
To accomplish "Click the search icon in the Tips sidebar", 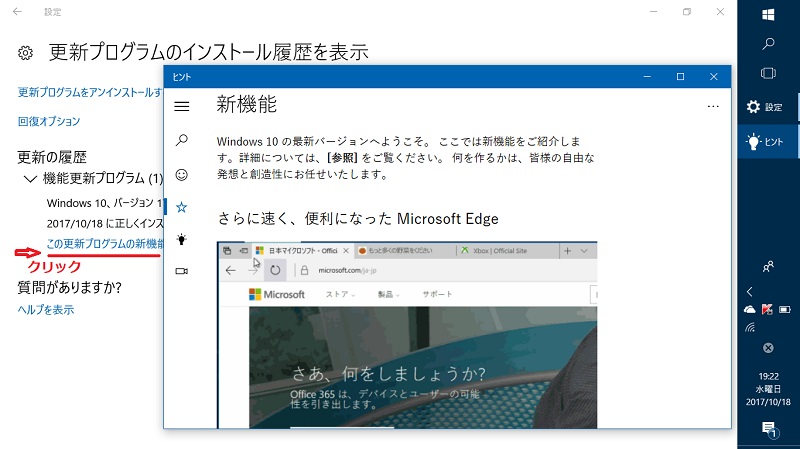I will (182, 140).
